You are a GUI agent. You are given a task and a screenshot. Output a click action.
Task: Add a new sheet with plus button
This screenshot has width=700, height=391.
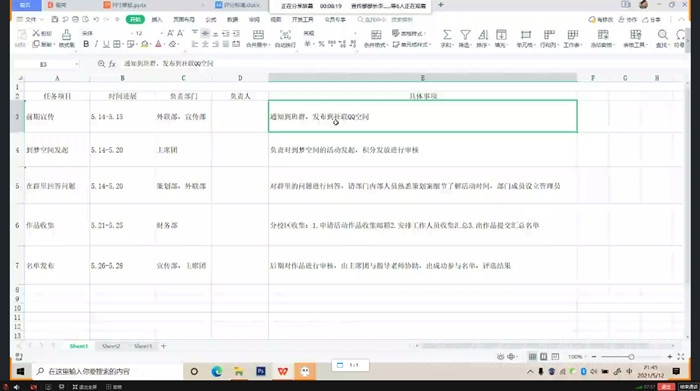click(x=163, y=346)
